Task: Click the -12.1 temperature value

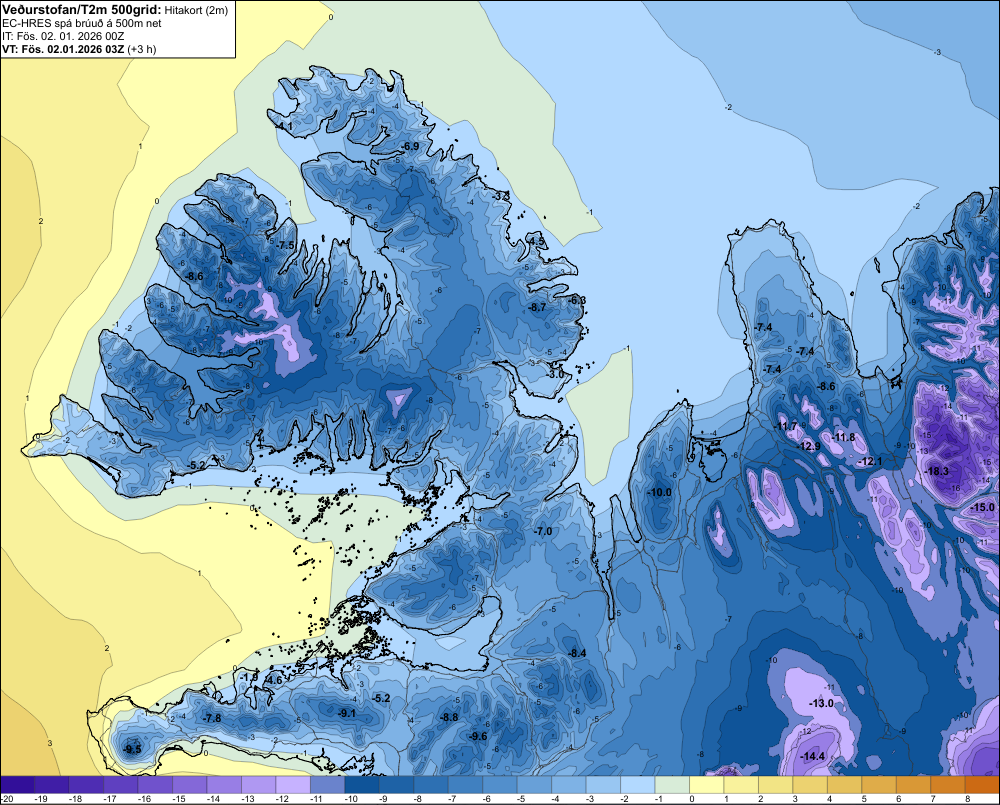Action: tap(870, 461)
